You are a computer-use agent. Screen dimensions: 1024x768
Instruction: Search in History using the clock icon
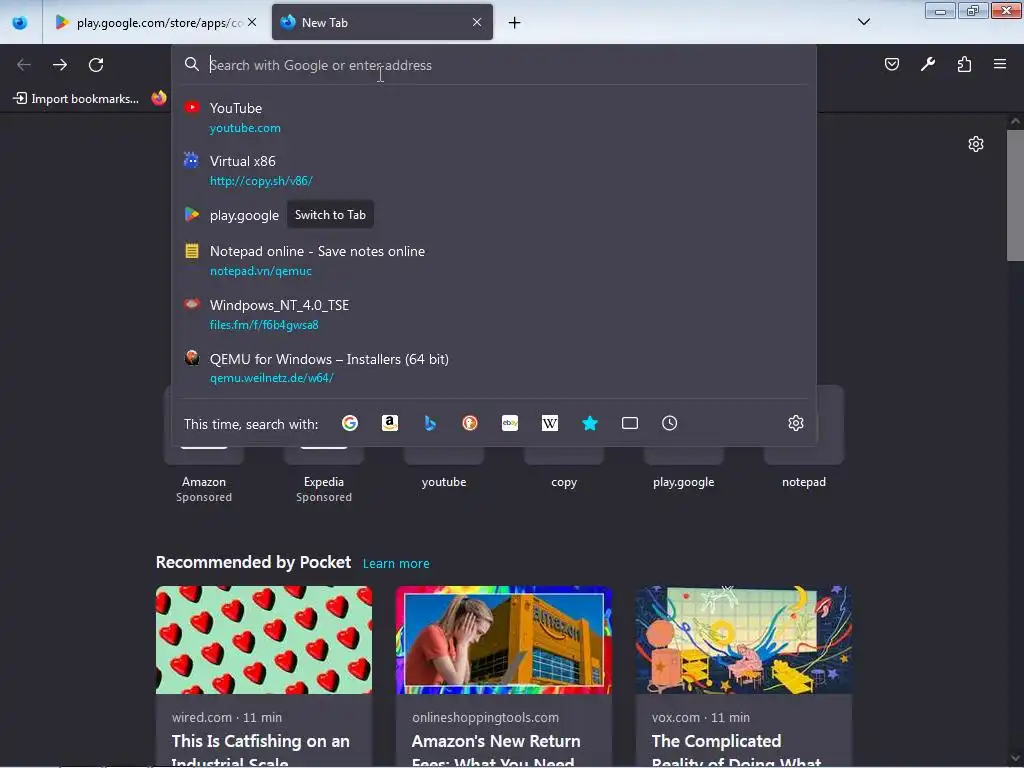tap(669, 423)
